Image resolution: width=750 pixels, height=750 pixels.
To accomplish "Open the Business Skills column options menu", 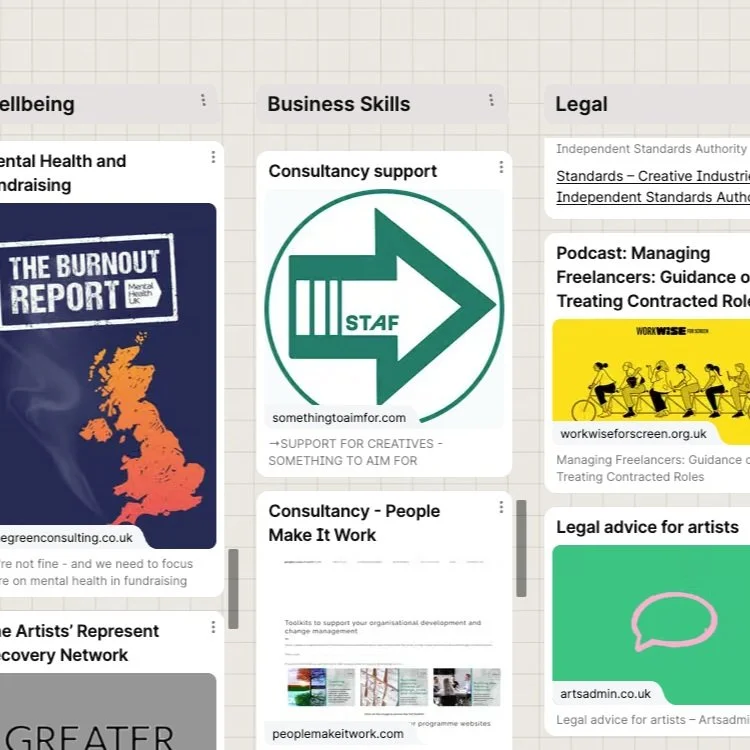I will [x=491, y=100].
